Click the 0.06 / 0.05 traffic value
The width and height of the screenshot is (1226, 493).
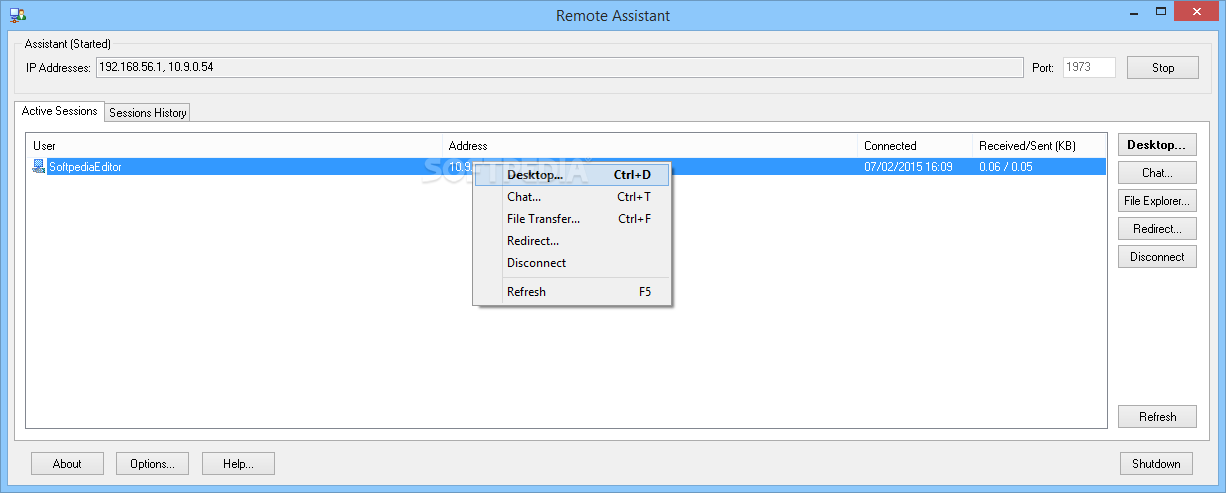click(x=1006, y=167)
